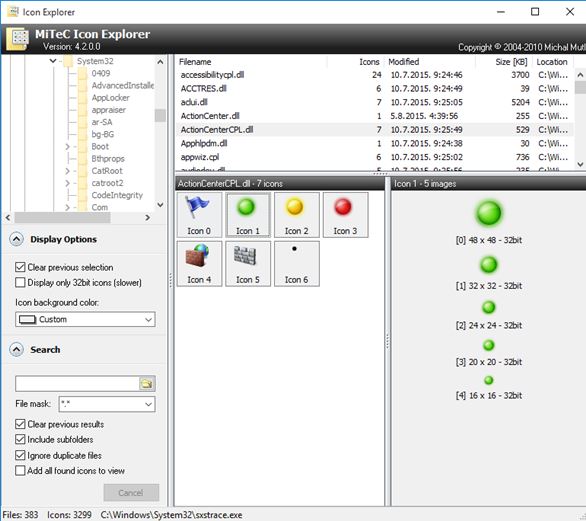
Task: Click the folder icon next to 0409
Action: [83, 73]
